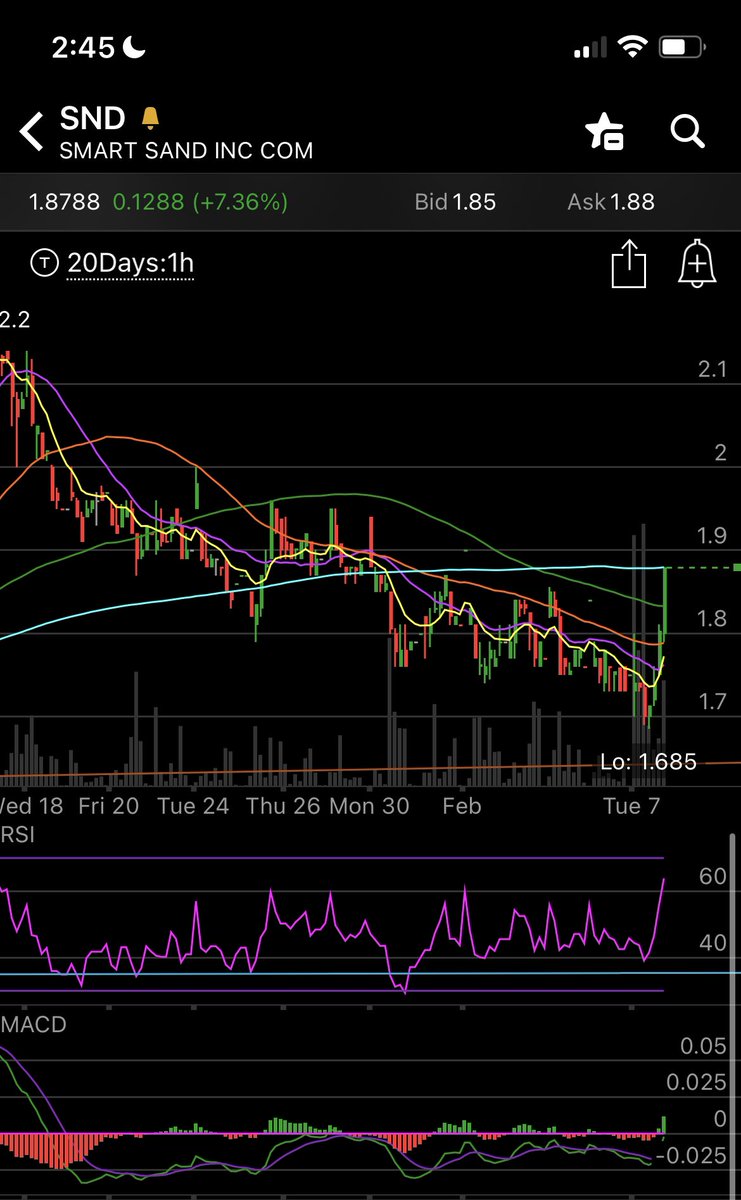The height and width of the screenshot is (1200, 741).
Task: Tap the RSI 40 axis value
Action: pyautogui.click(x=712, y=943)
